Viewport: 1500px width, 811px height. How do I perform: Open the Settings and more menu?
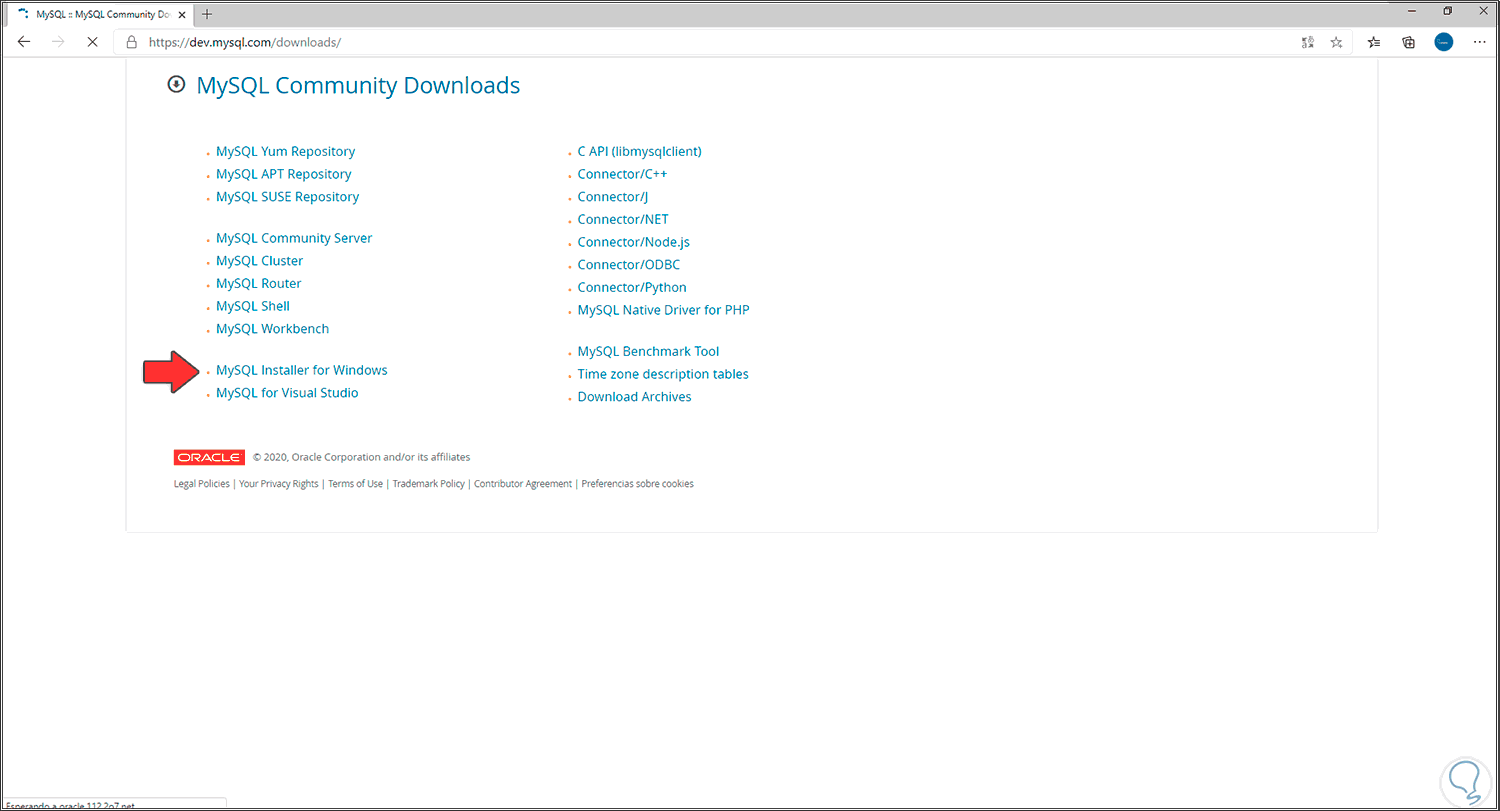click(1480, 42)
